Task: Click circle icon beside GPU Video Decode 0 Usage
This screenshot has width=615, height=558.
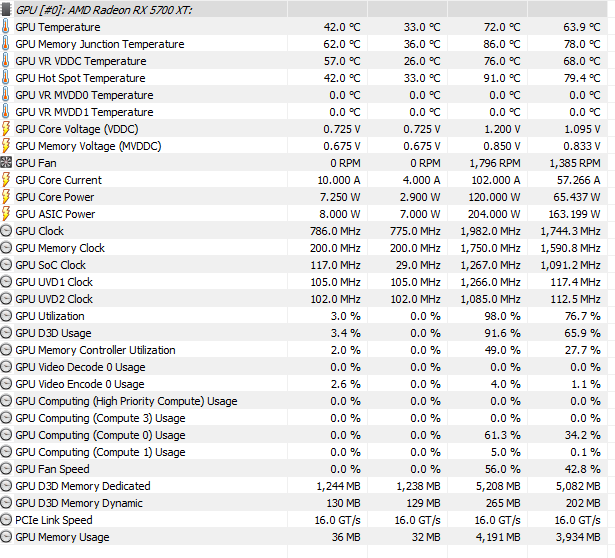Action: [6, 367]
